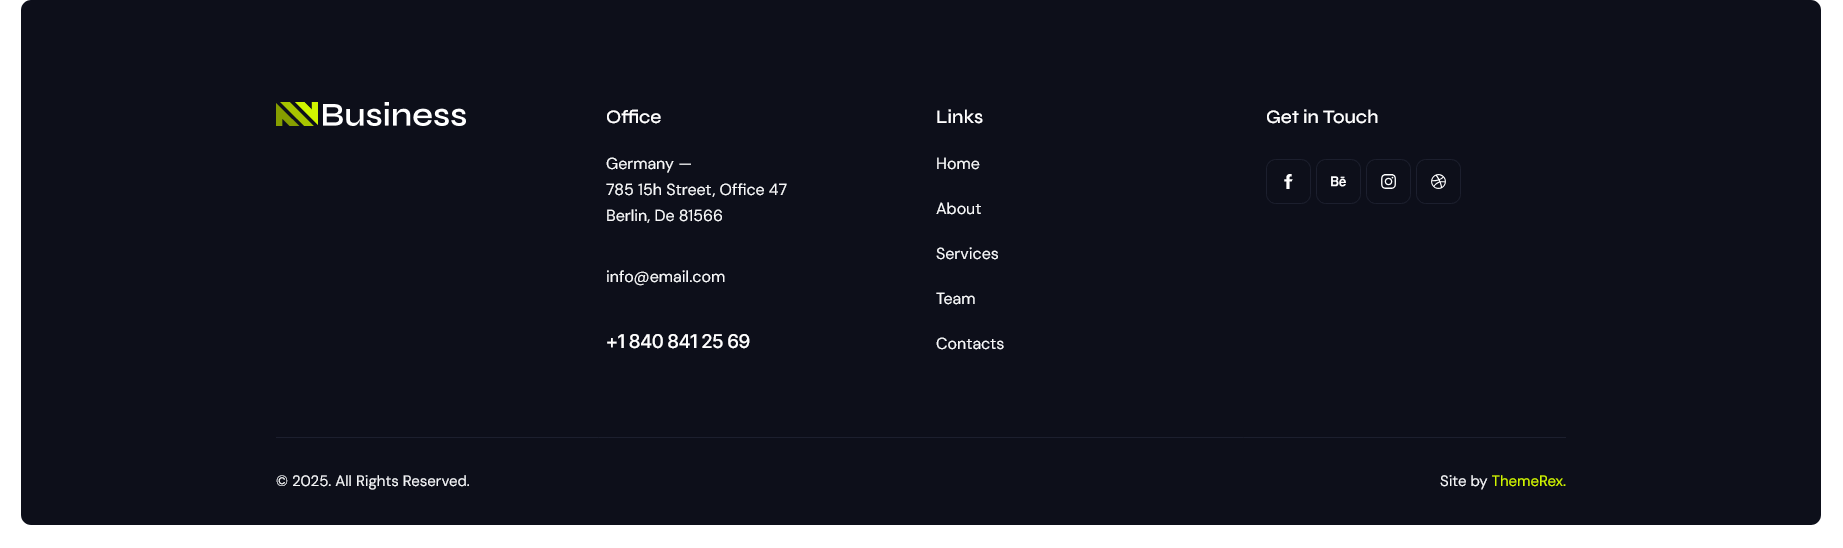Select the Team footer link
The height and width of the screenshot is (548, 1843).
tap(955, 299)
